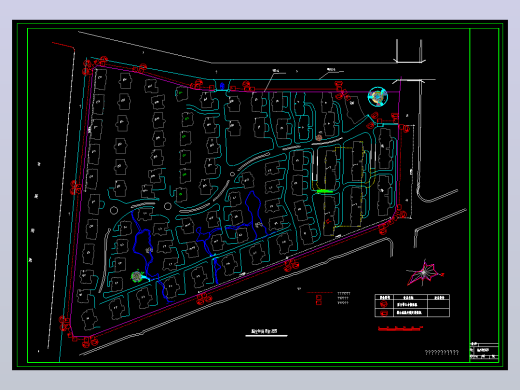Click the underlined drawing title text

pos(264,331)
